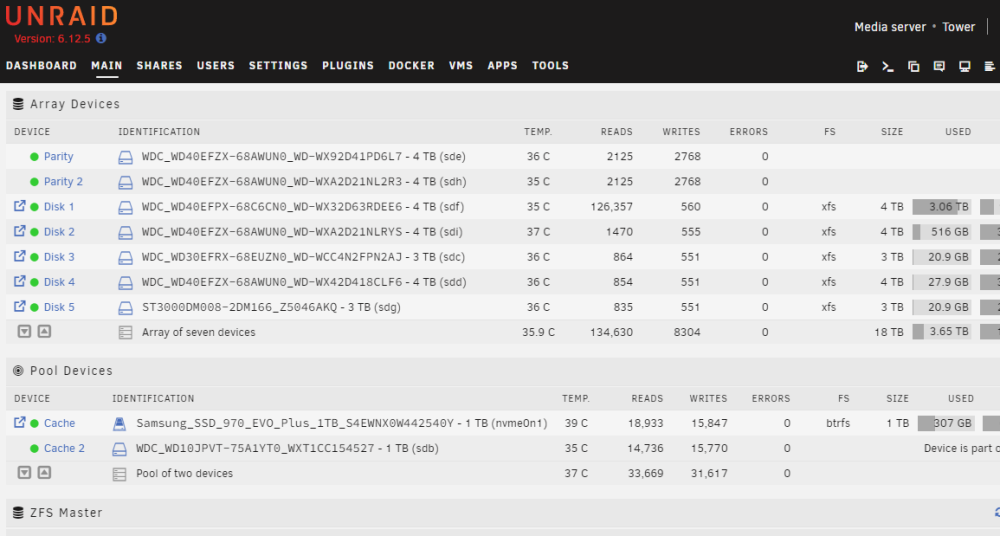The image size is (1000, 536).
Task: Click Disk 1 used space bar 3.06 TB
Action: pos(942,207)
